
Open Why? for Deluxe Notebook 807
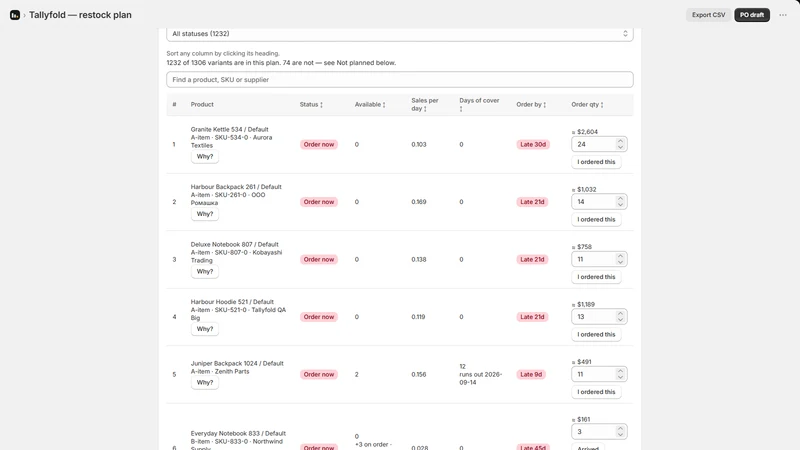point(205,272)
